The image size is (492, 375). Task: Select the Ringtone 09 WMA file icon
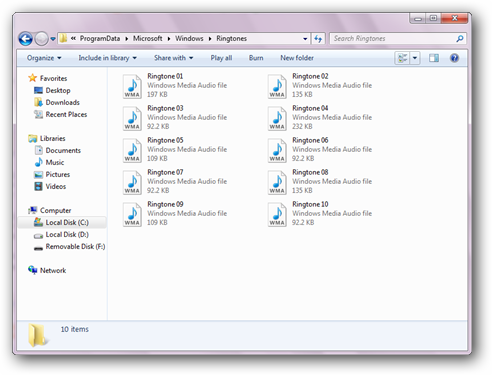click(132, 214)
